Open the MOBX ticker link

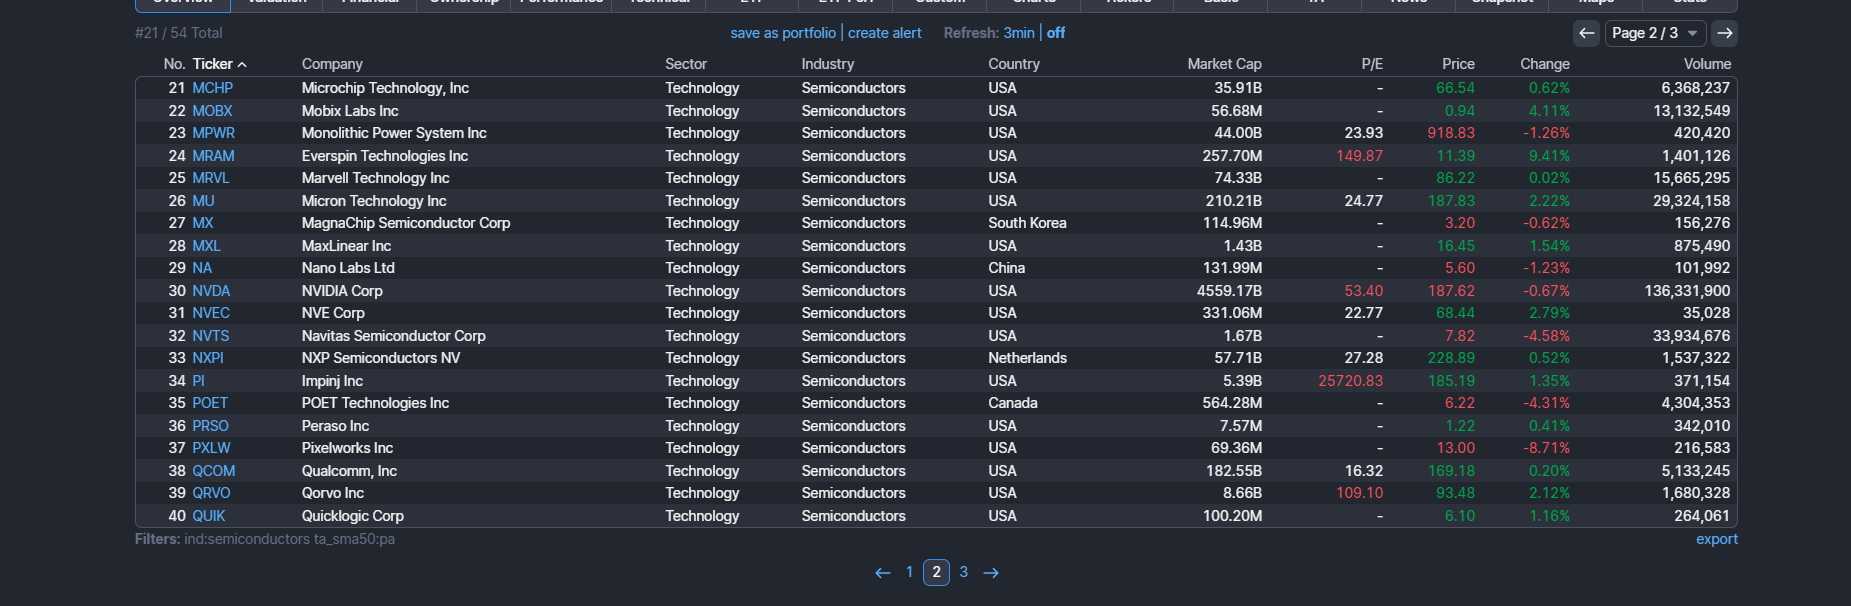212,111
